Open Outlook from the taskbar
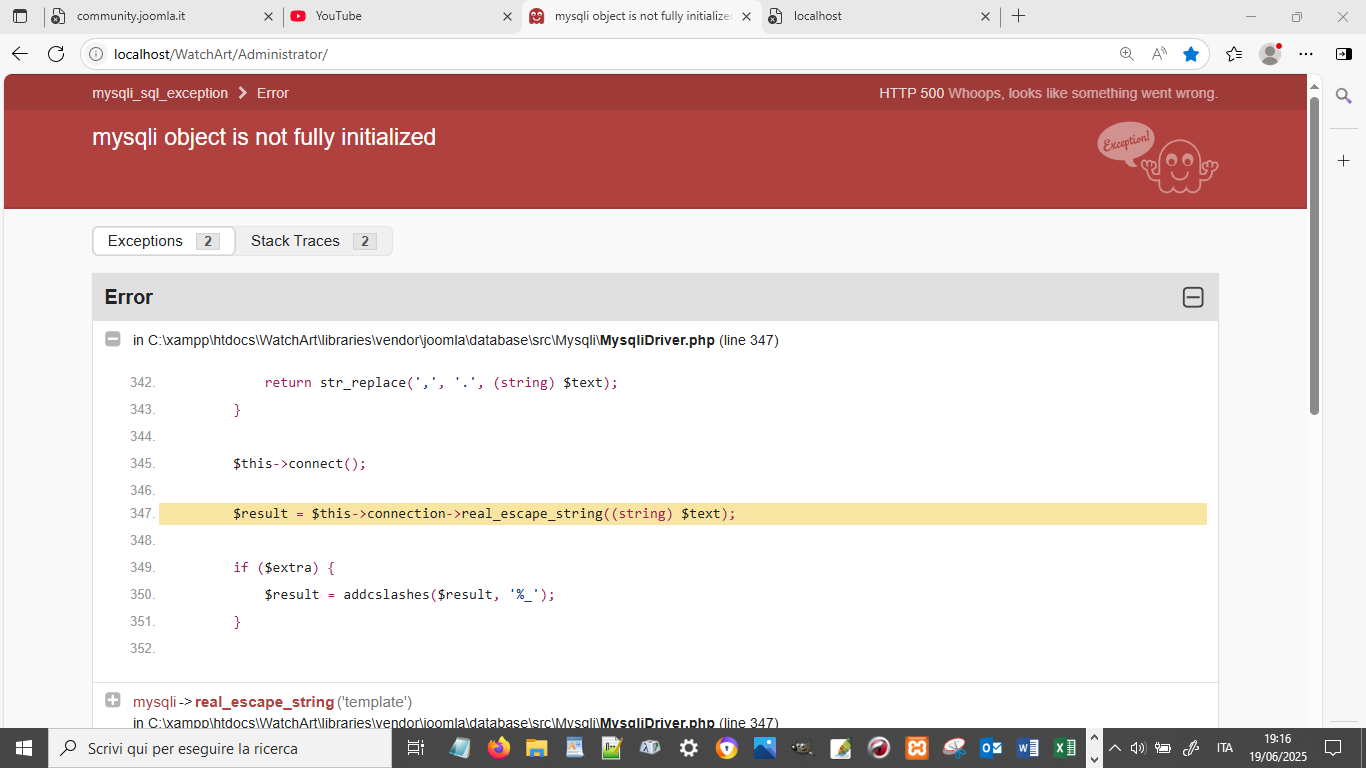The height and width of the screenshot is (768, 1366). tap(991, 748)
